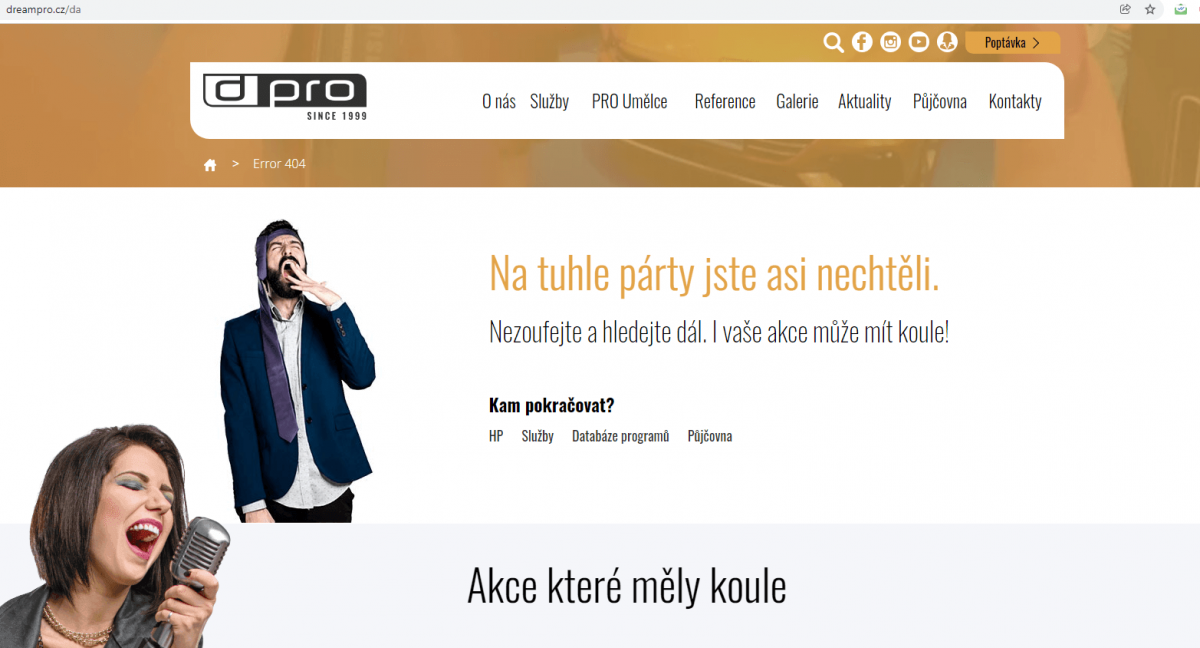This screenshot has width=1200, height=648.
Task: Open the Půjčovna navigation item
Action: coord(940,101)
